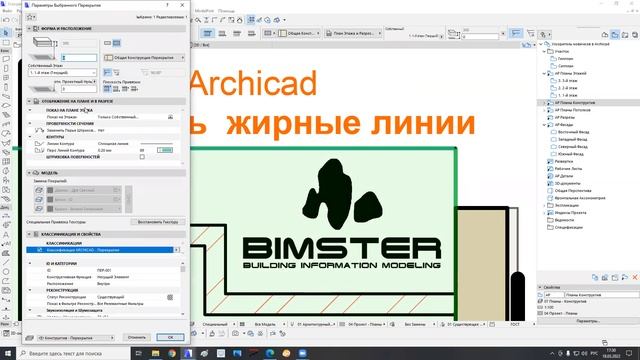Image resolution: width=640 pixels, height=360 pixels.
Task: Toggle the ШТРИХОВКА ПОВЕРХНОСТЕЙ checkbox
Action: point(142,157)
